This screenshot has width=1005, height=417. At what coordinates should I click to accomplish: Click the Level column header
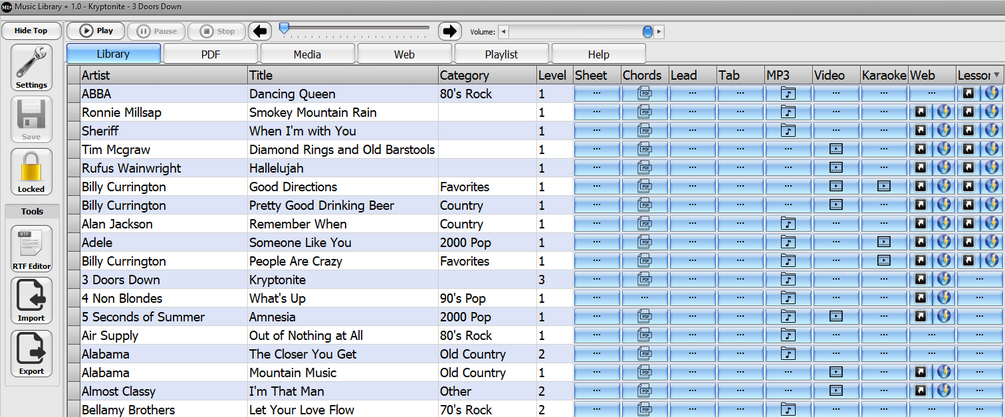tap(555, 75)
